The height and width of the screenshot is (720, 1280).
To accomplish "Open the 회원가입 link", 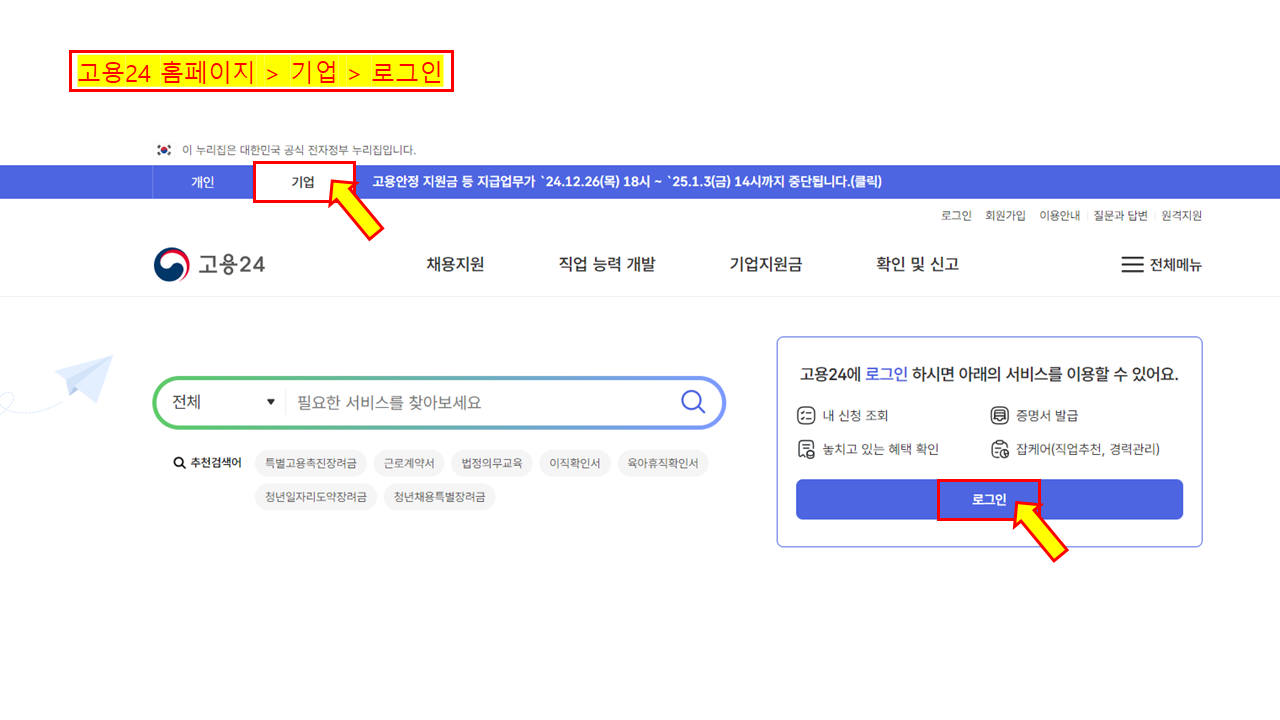I will 1005,215.
